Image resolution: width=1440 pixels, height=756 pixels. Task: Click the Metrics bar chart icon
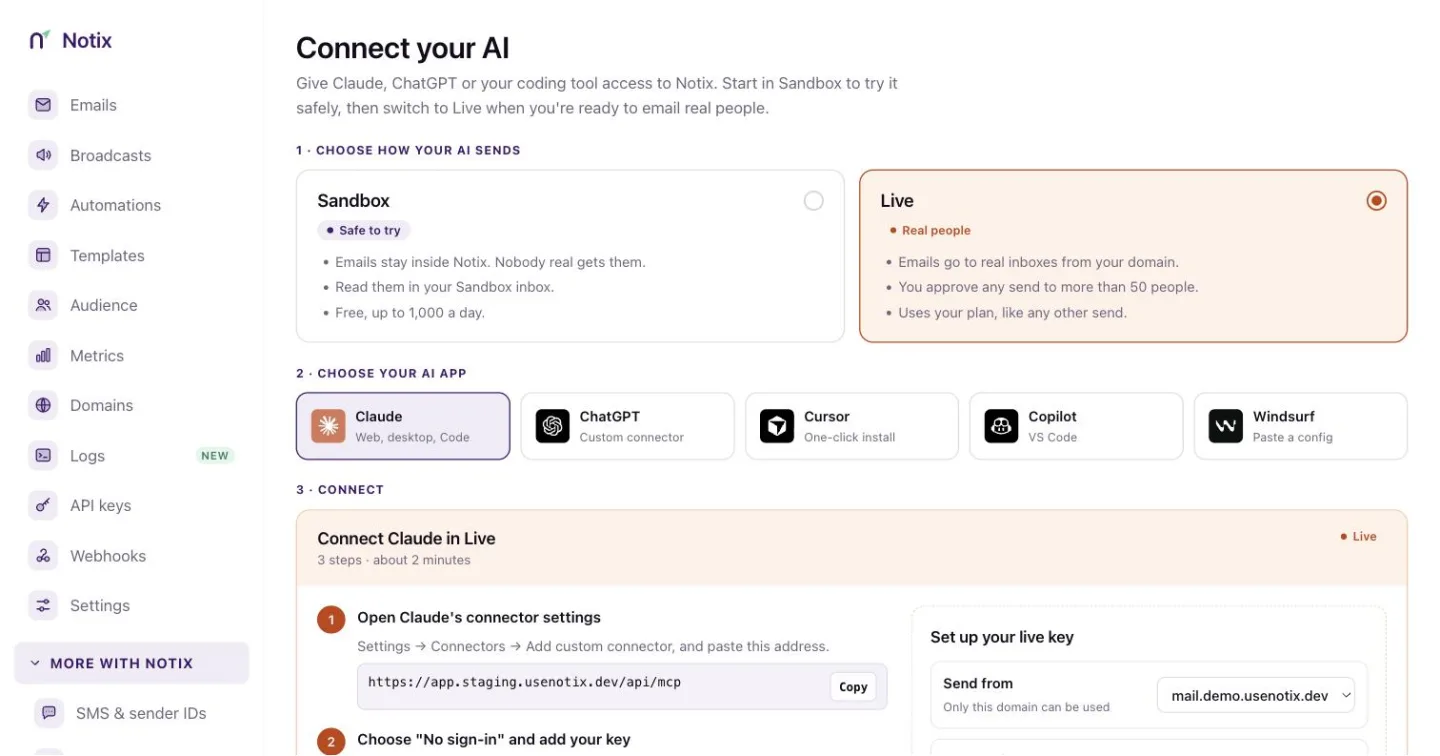43,355
